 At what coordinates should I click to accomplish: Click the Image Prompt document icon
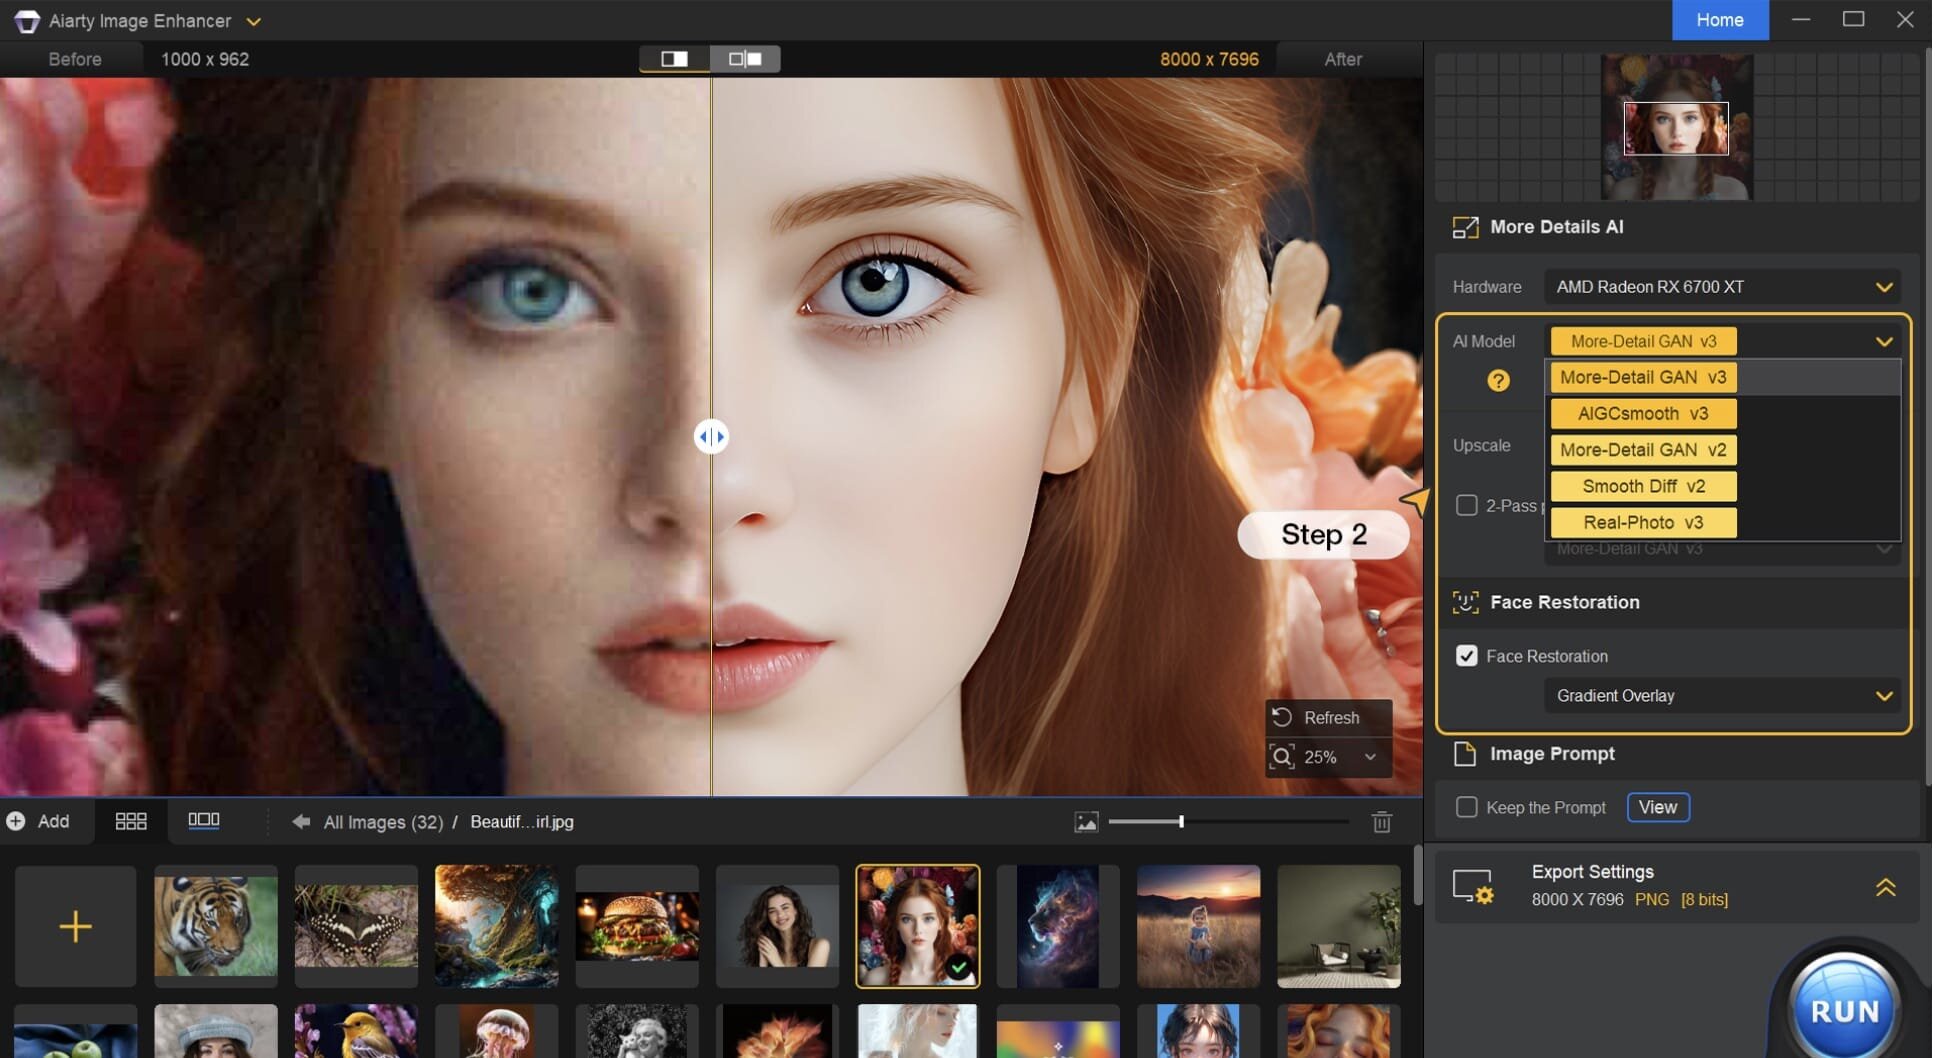[x=1465, y=754]
